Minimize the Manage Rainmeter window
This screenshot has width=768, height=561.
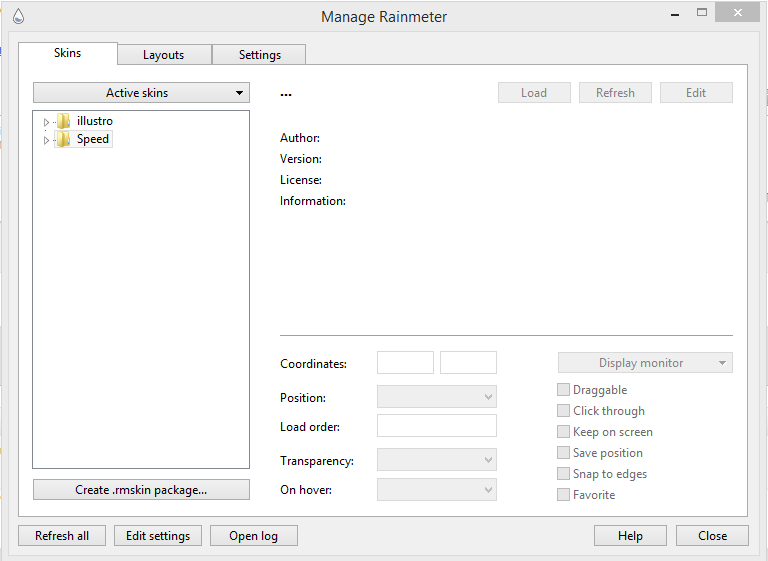(x=675, y=15)
